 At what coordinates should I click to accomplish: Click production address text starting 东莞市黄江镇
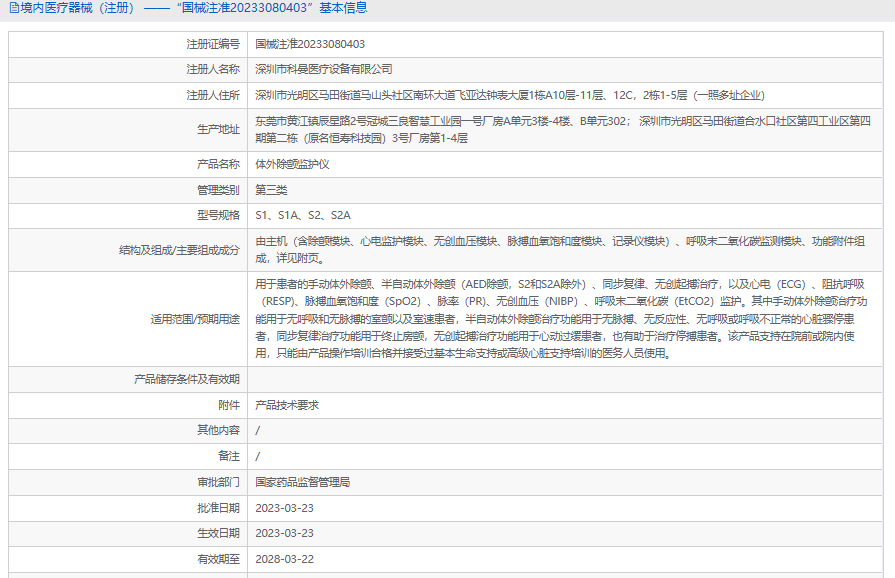(563, 130)
